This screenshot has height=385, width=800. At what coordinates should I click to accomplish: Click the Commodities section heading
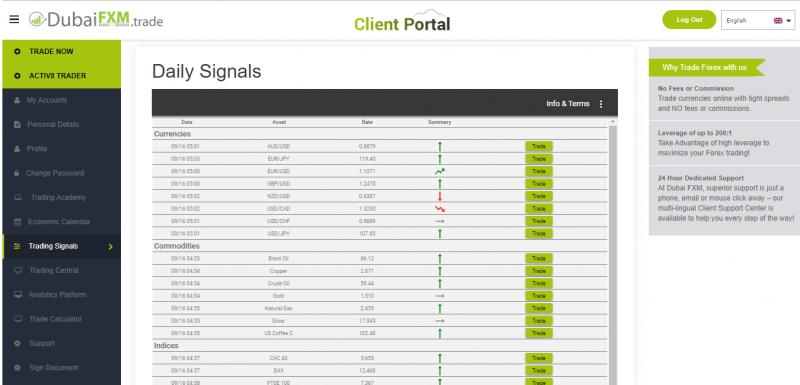[177, 246]
